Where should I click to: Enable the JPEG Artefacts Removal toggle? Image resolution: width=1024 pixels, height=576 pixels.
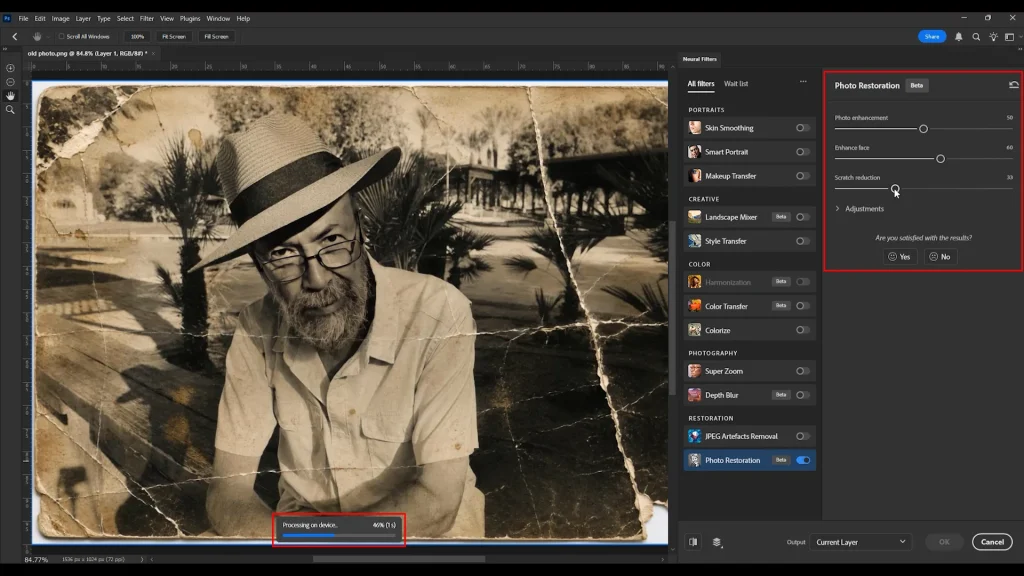click(x=803, y=436)
